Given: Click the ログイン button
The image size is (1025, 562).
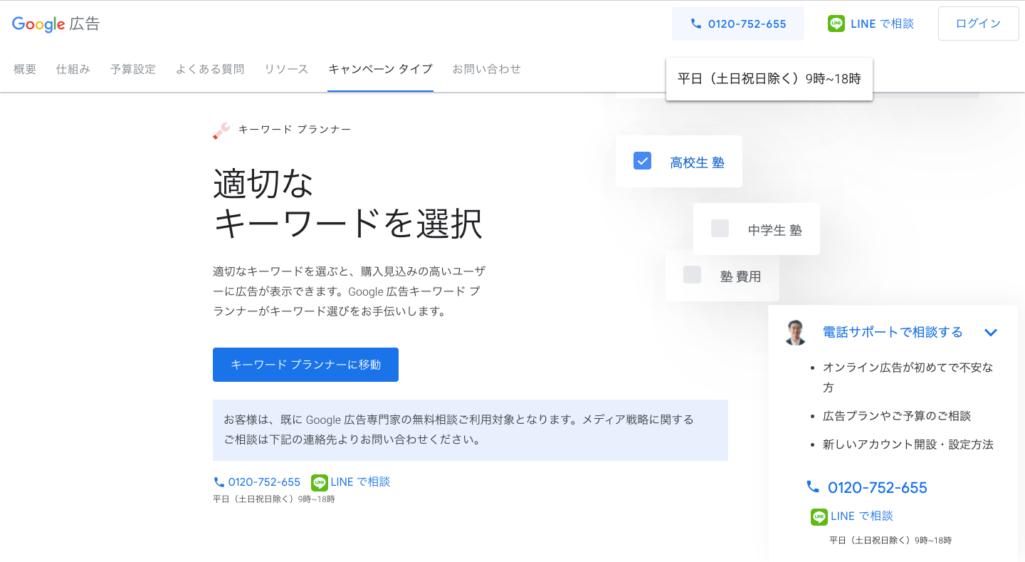Looking at the screenshot, I should pyautogui.click(x=978, y=24).
